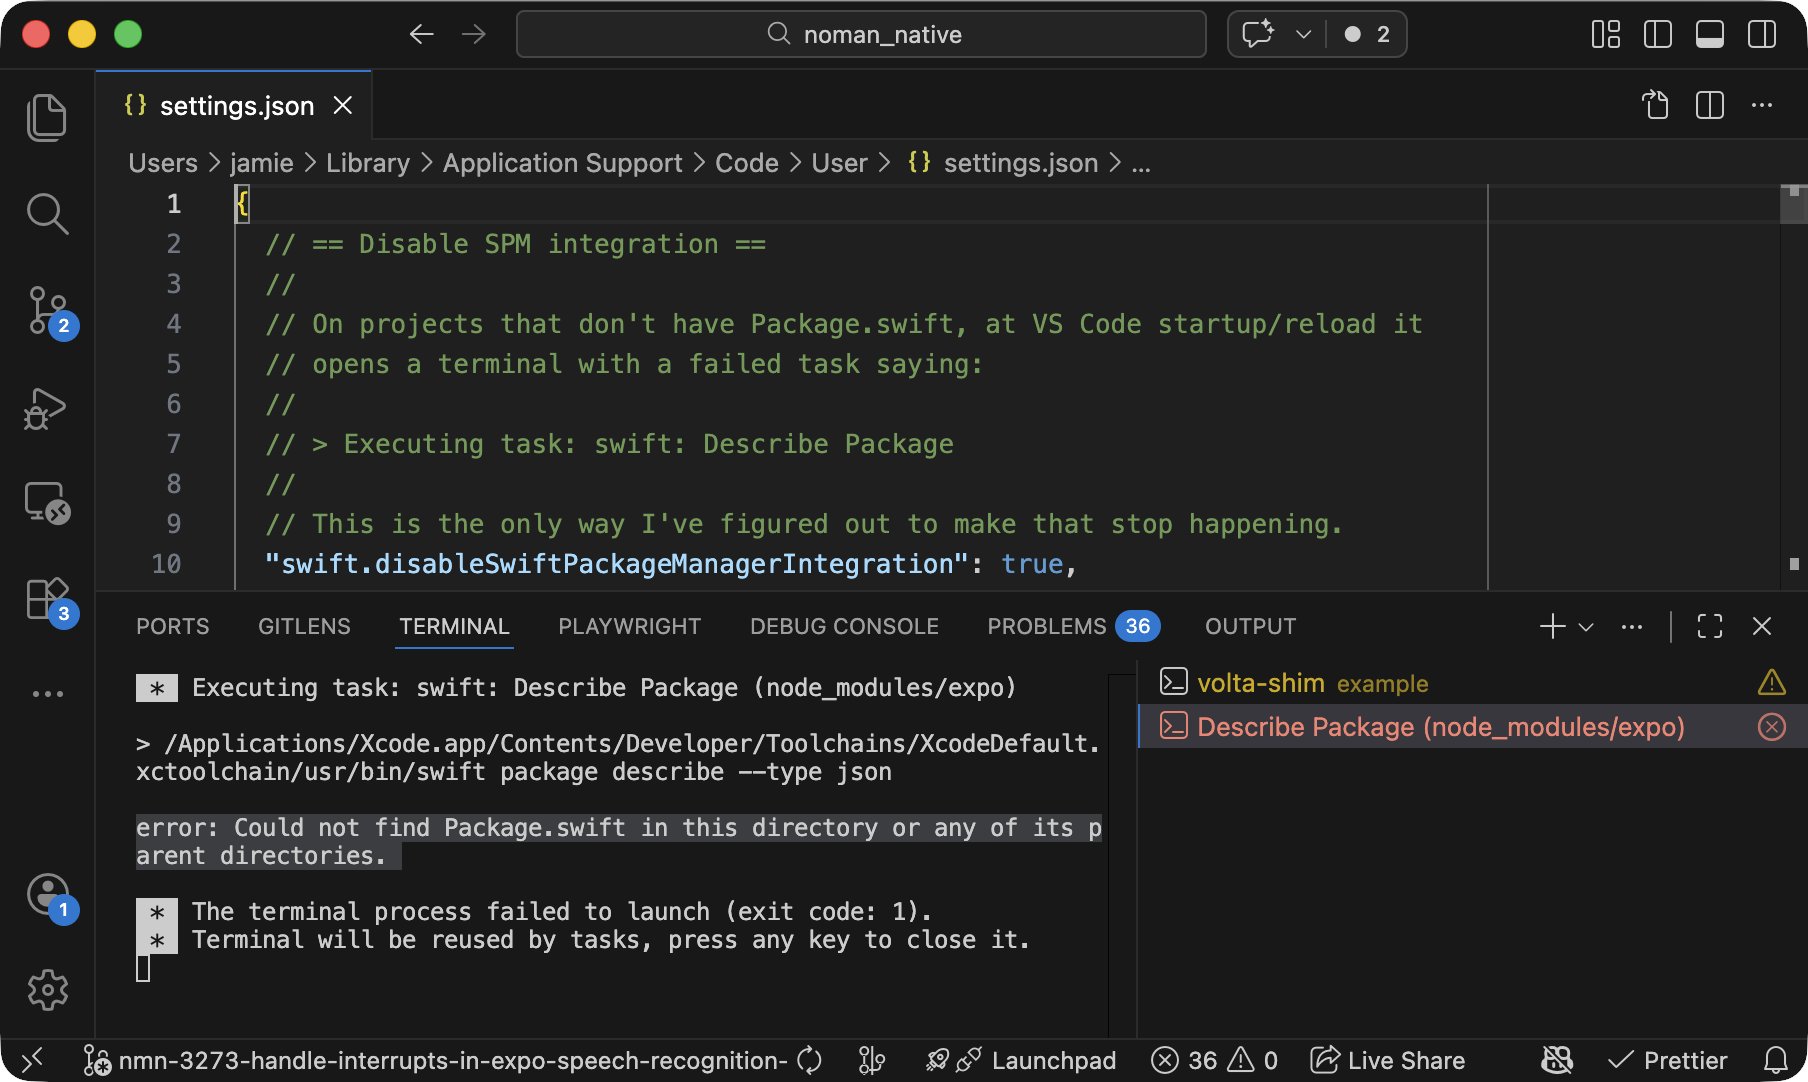The height and width of the screenshot is (1082, 1808).
Task: Click the Copilot status icon in status bar
Action: click(x=1557, y=1060)
